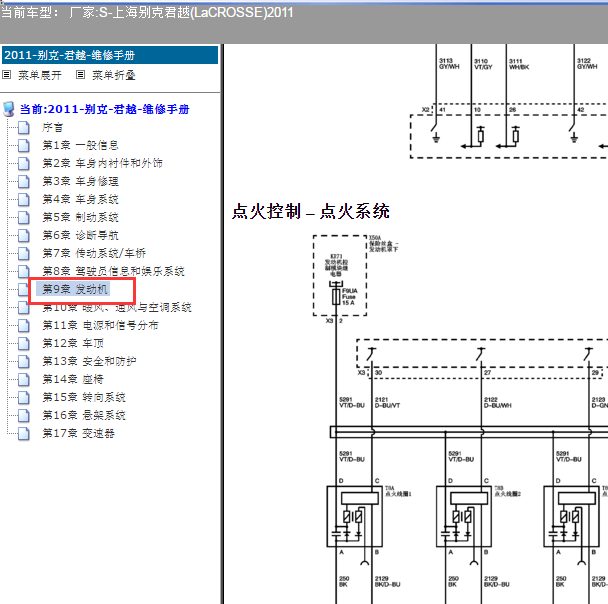Open 第17章 变速器
Image resolution: width=608 pixels, height=604 pixels.
pyautogui.click(x=78, y=433)
